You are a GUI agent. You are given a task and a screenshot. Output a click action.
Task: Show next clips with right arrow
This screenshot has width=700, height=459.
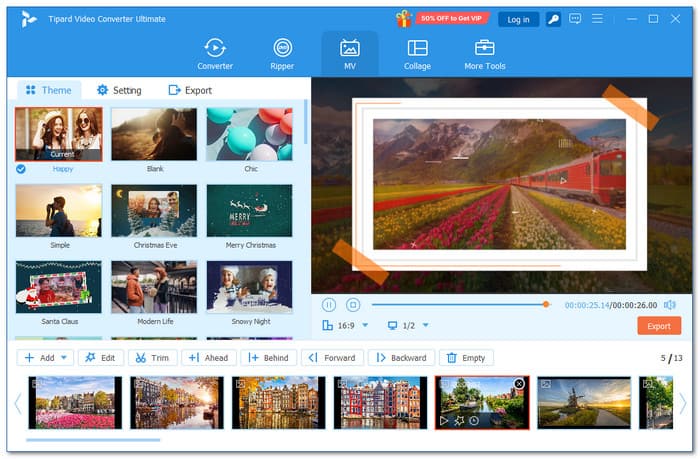[x=683, y=403]
